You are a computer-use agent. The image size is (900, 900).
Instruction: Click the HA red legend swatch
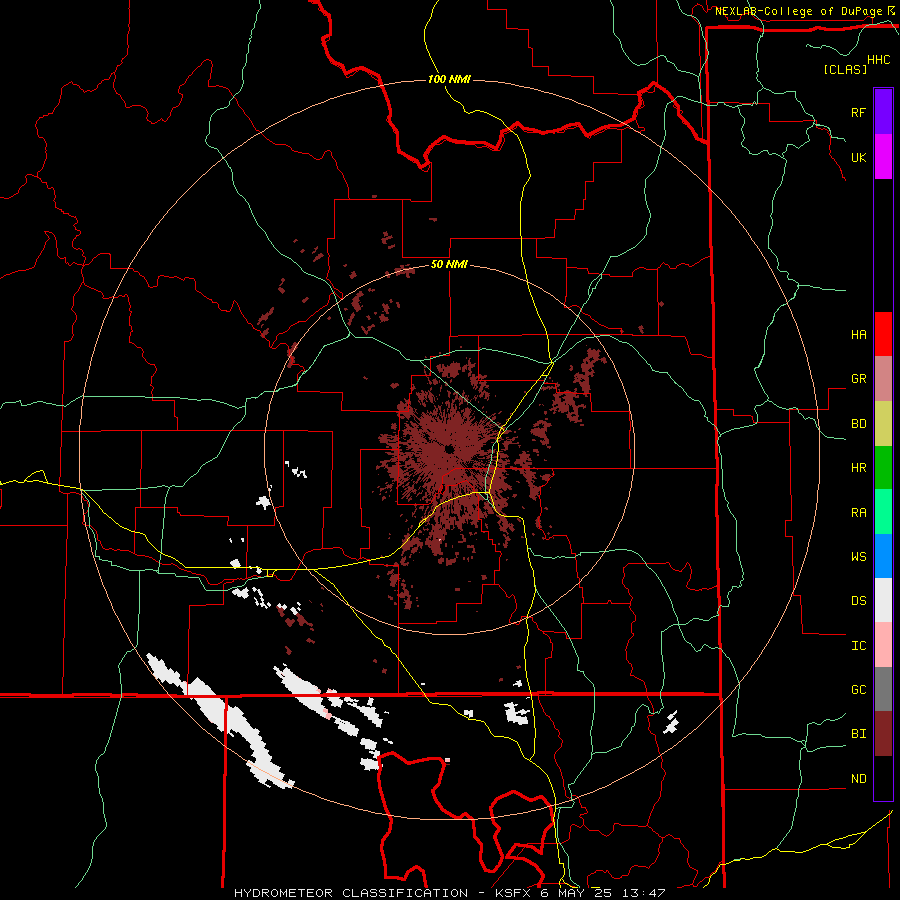[x=883, y=334]
